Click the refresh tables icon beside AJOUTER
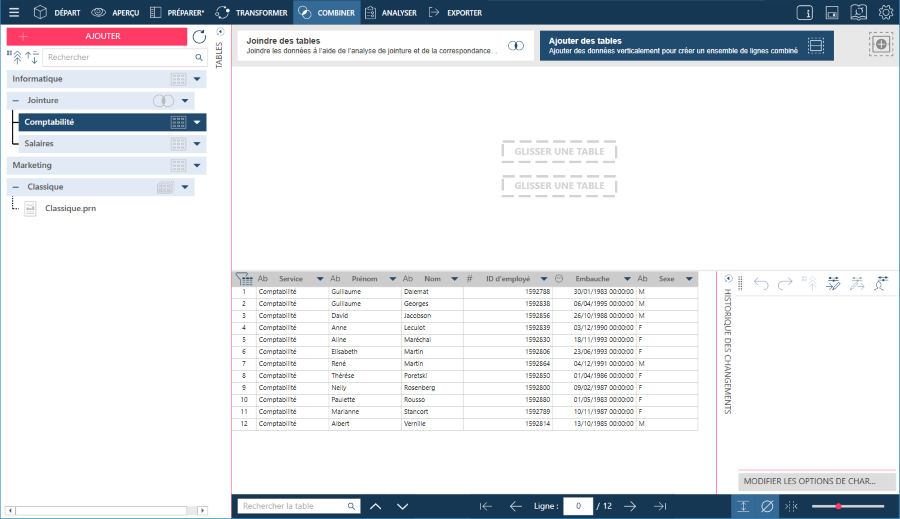This screenshot has height=519, width=900. (199, 37)
